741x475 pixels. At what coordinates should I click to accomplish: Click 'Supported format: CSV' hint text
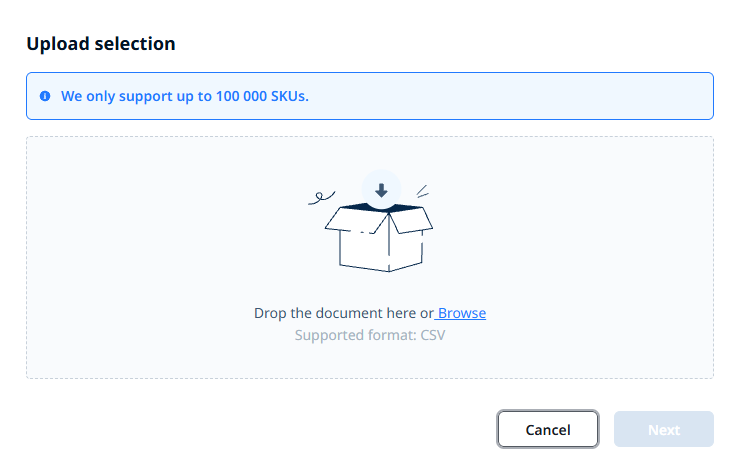370,335
